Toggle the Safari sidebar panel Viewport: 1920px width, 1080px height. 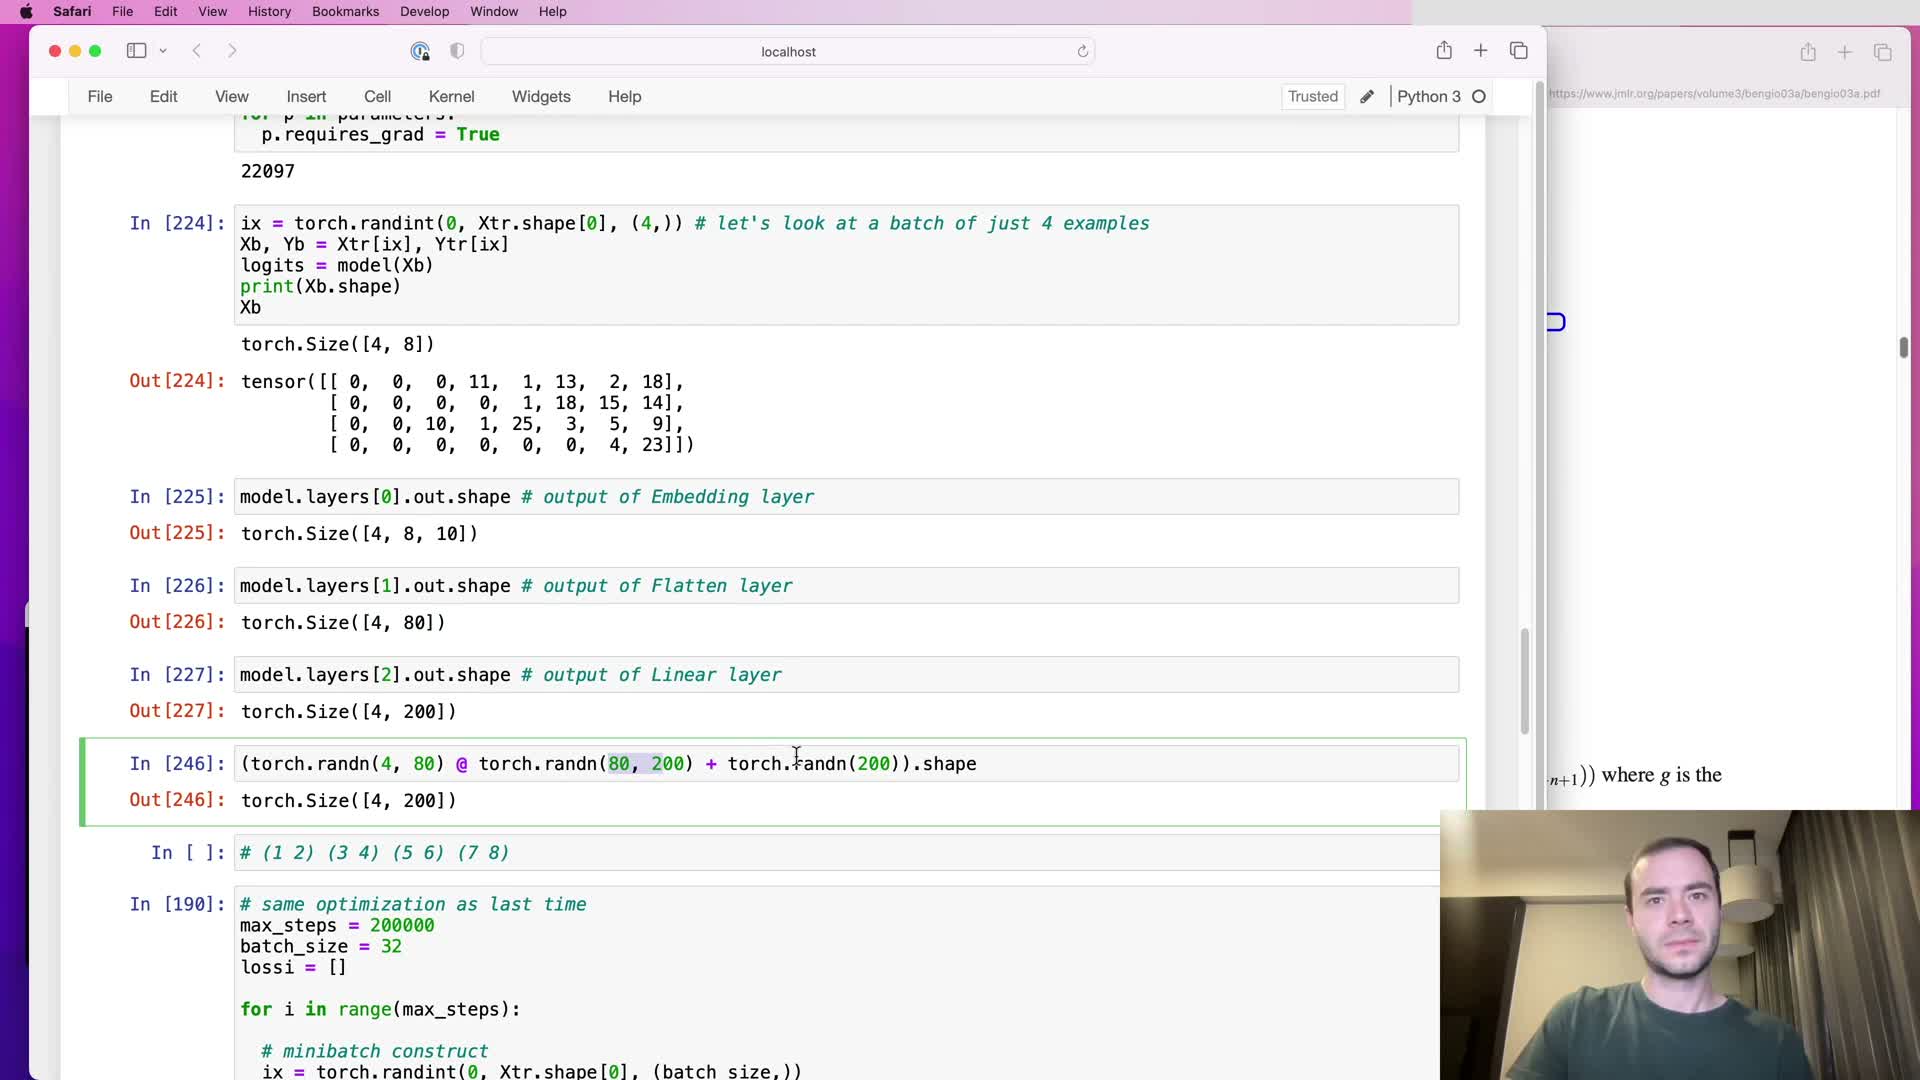(x=136, y=51)
